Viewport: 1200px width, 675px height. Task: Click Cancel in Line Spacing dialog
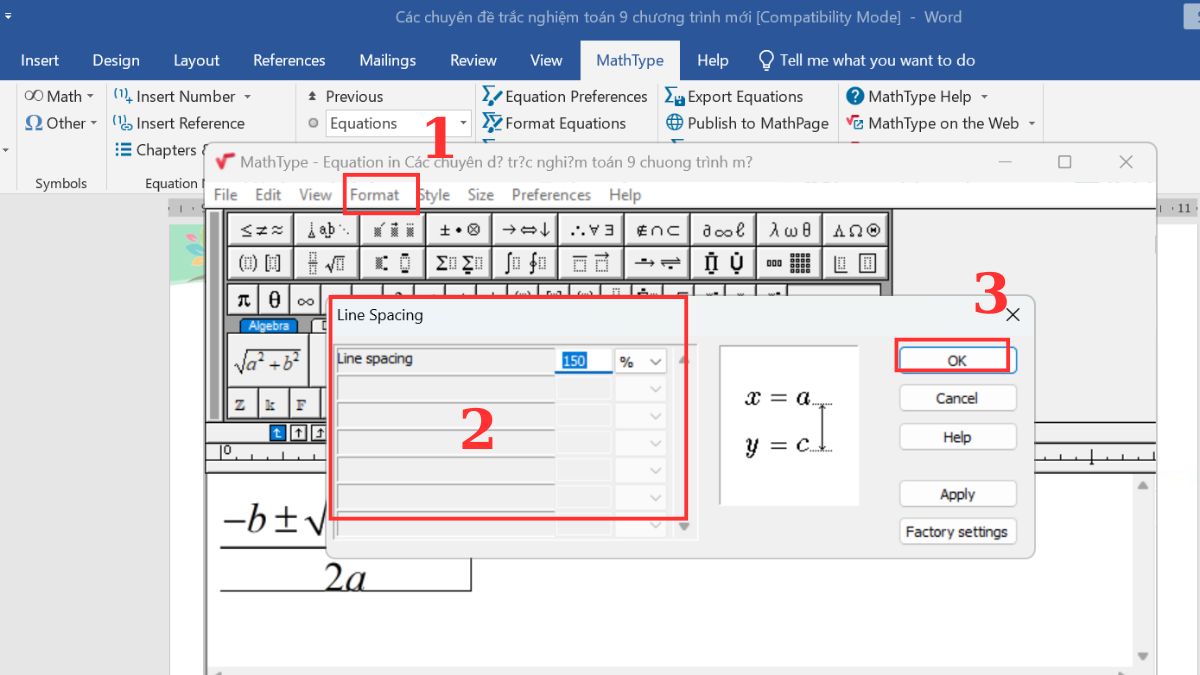coord(957,398)
